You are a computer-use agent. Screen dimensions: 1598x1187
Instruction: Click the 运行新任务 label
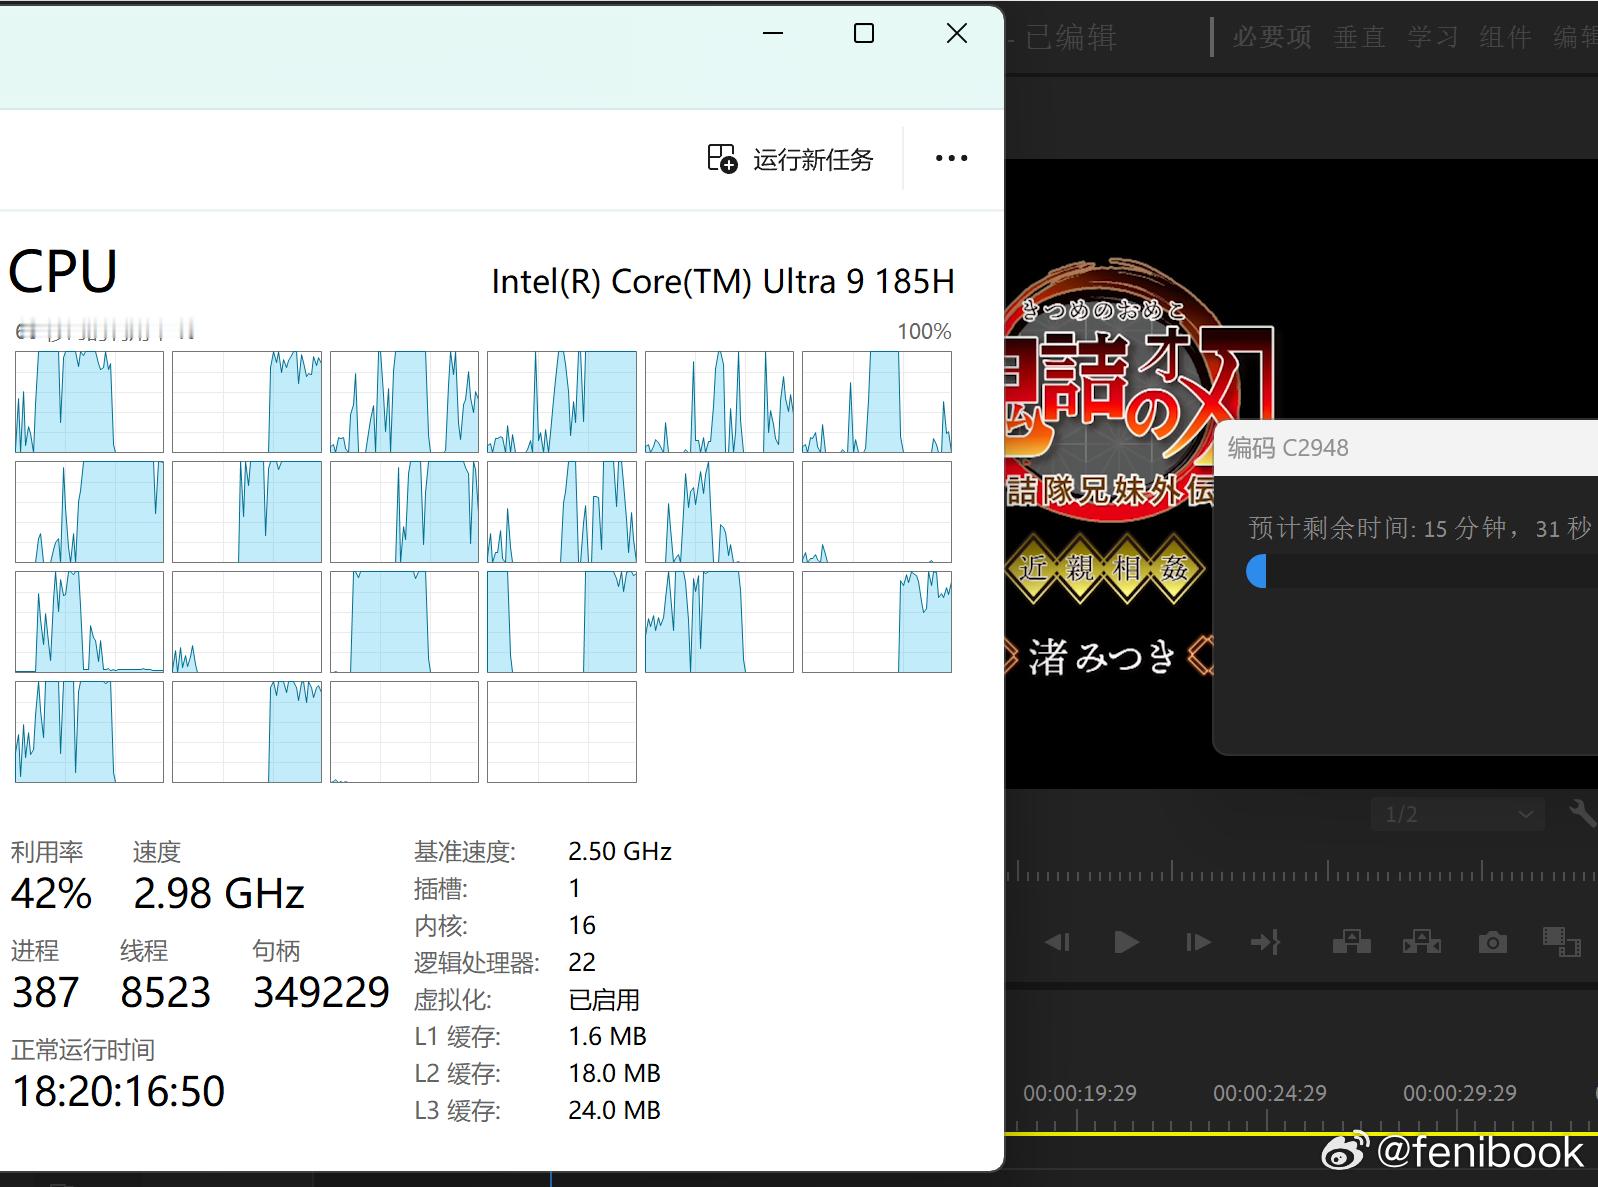(813, 159)
